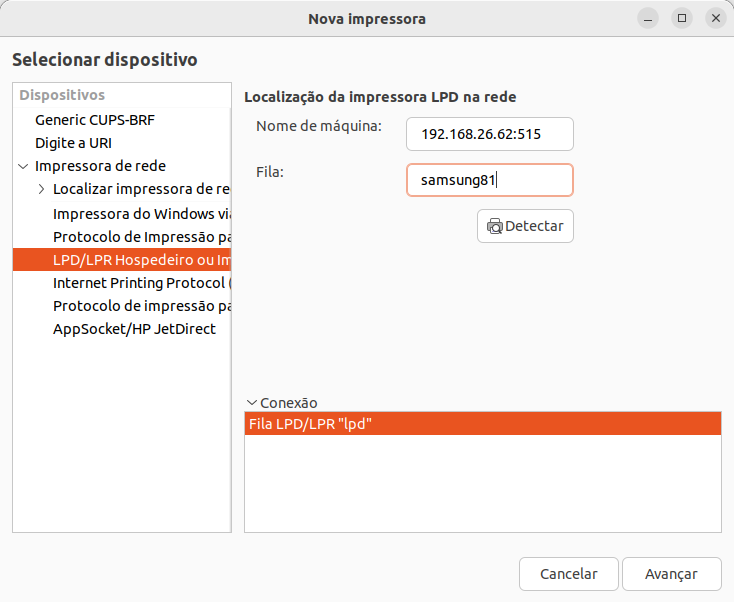Collapse the Impressora de rede tree arrow

(x=23, y=166)
